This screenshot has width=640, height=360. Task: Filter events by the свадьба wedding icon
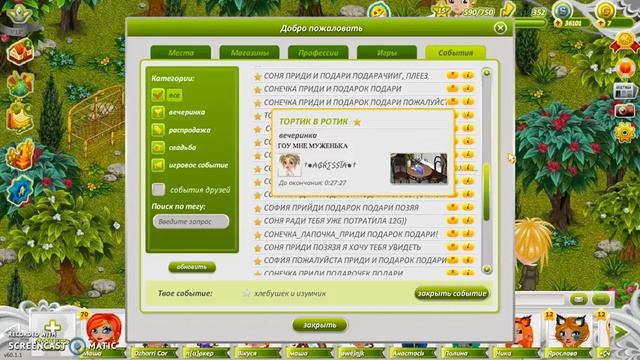(158, 147)
